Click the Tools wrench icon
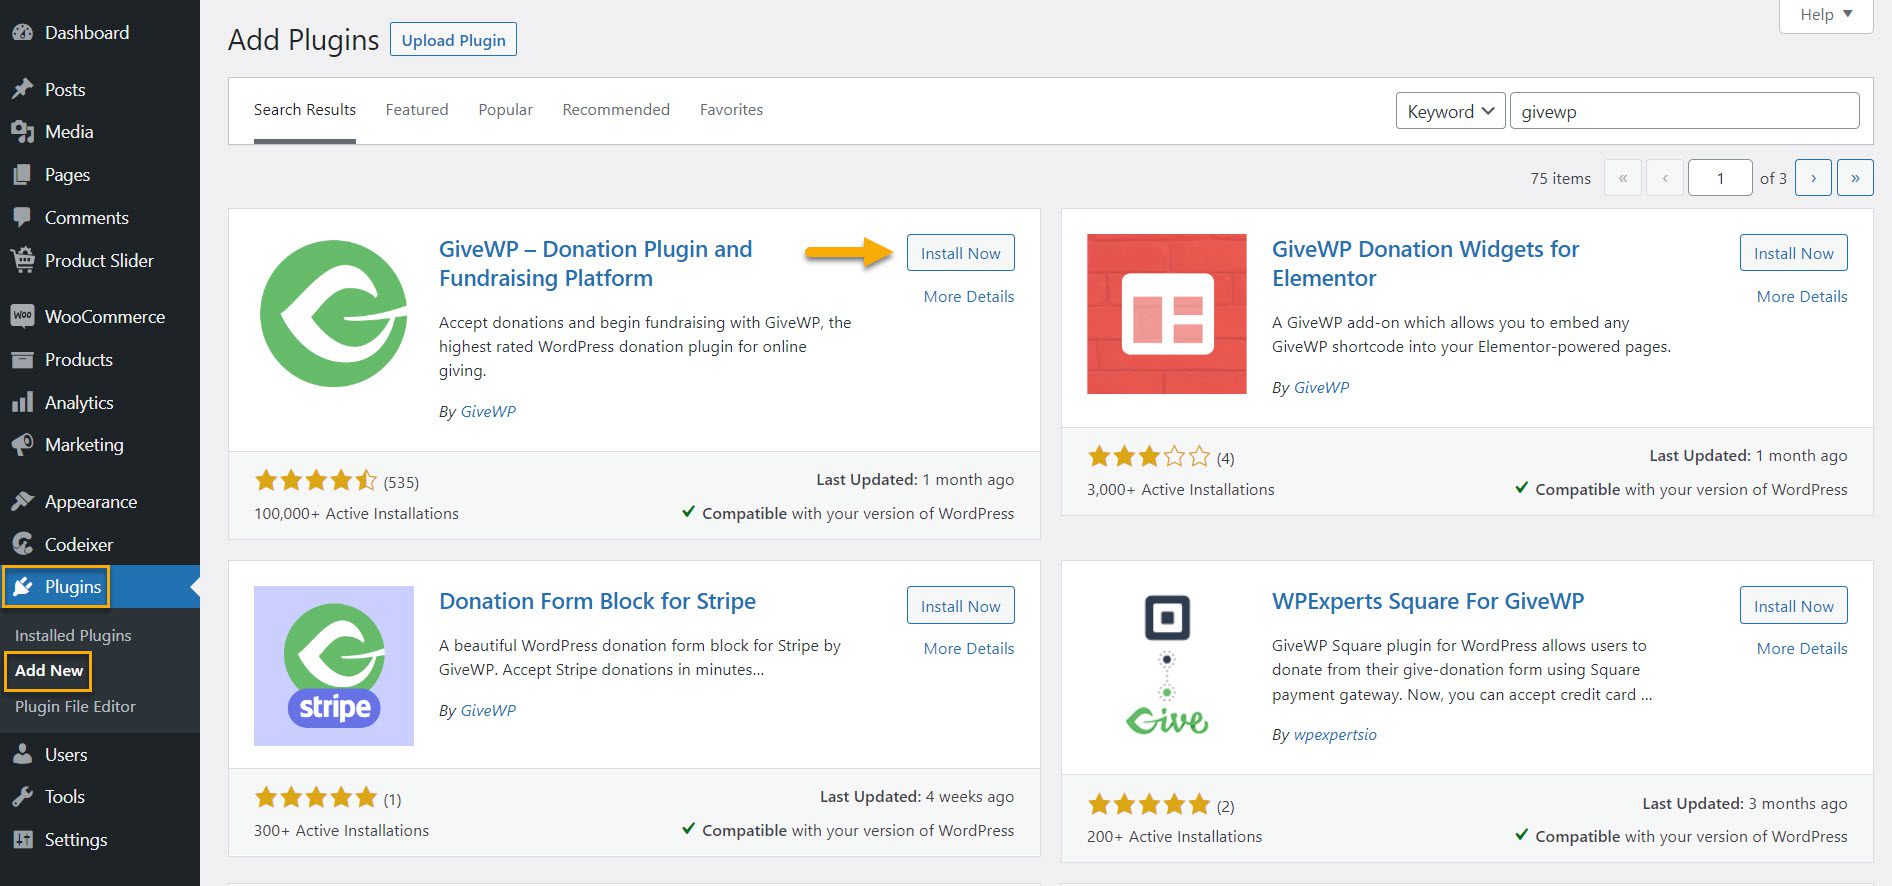The height and width of the screenshot is (886, 1892). point(22,796)
